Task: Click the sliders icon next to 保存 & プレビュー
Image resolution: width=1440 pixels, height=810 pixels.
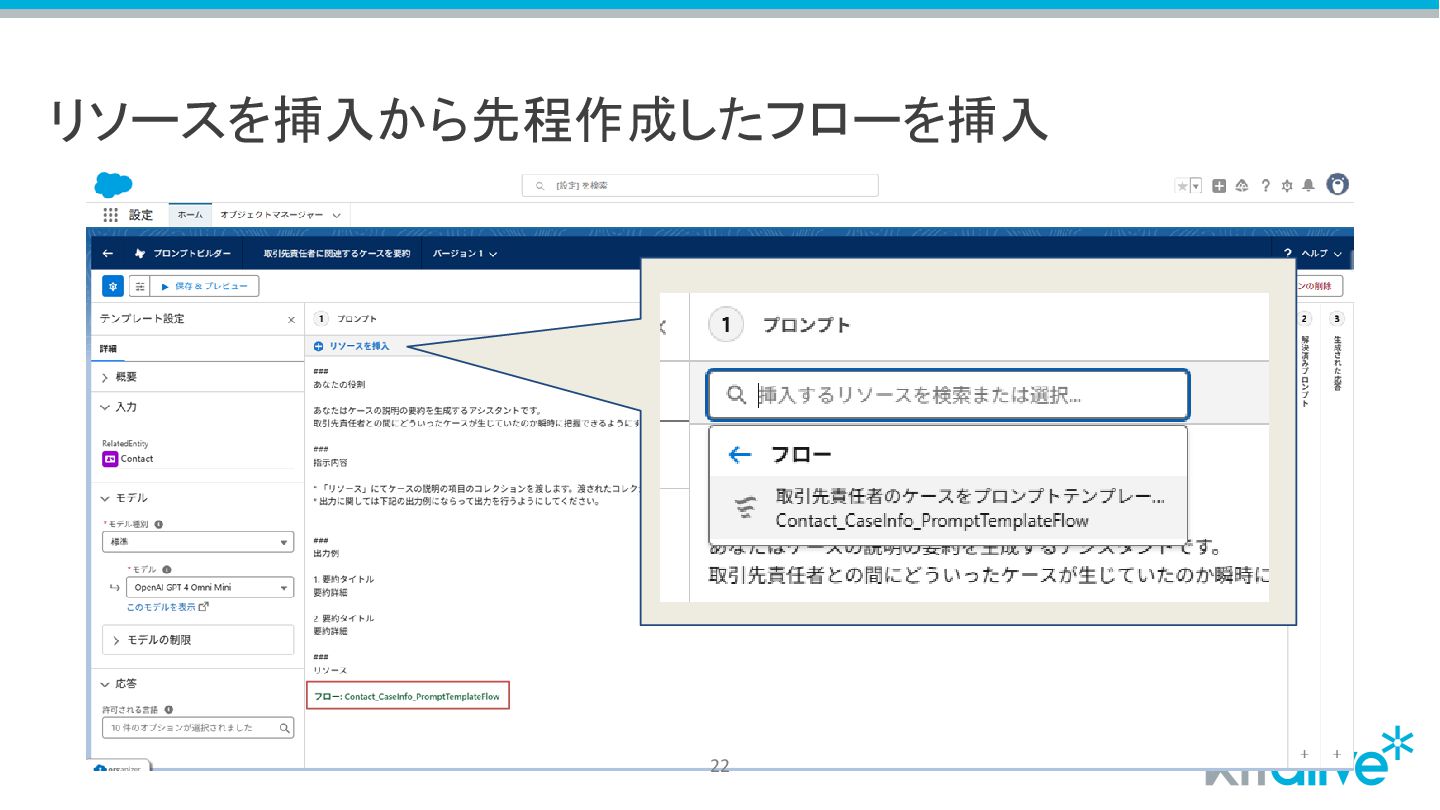Action: point(140,286)
